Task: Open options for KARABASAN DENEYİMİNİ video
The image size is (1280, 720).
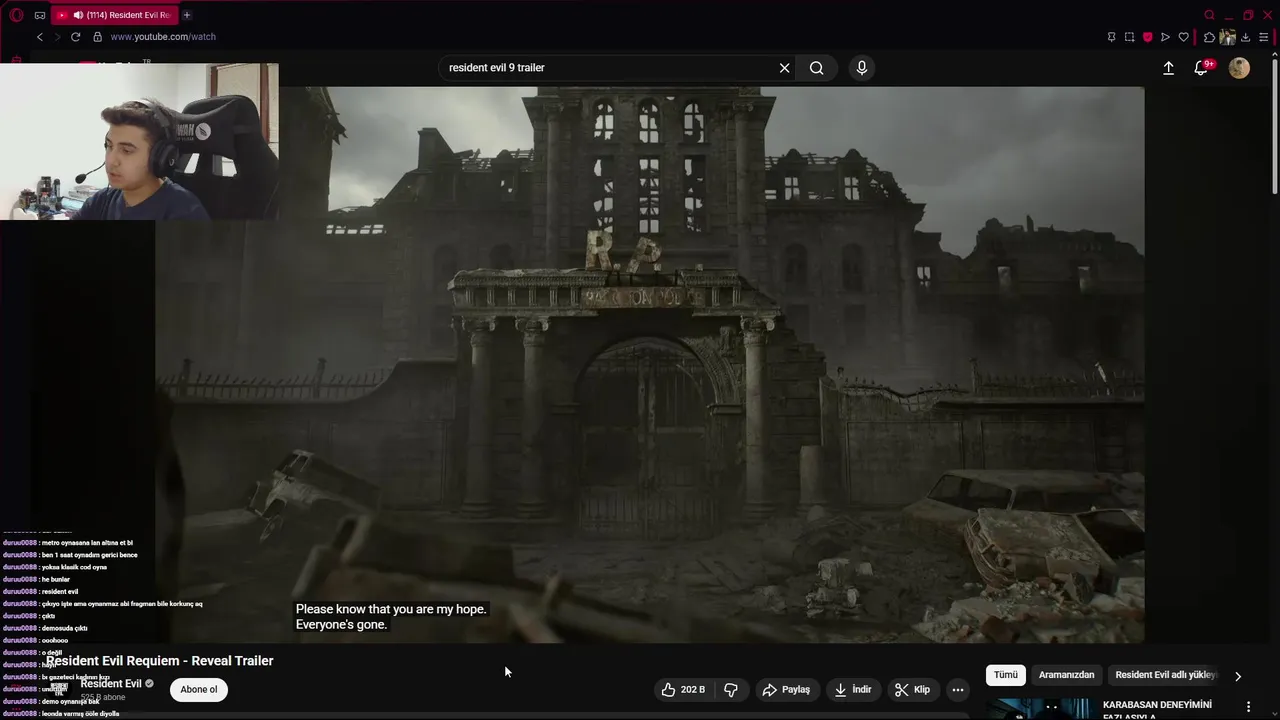Action: 1249,706
